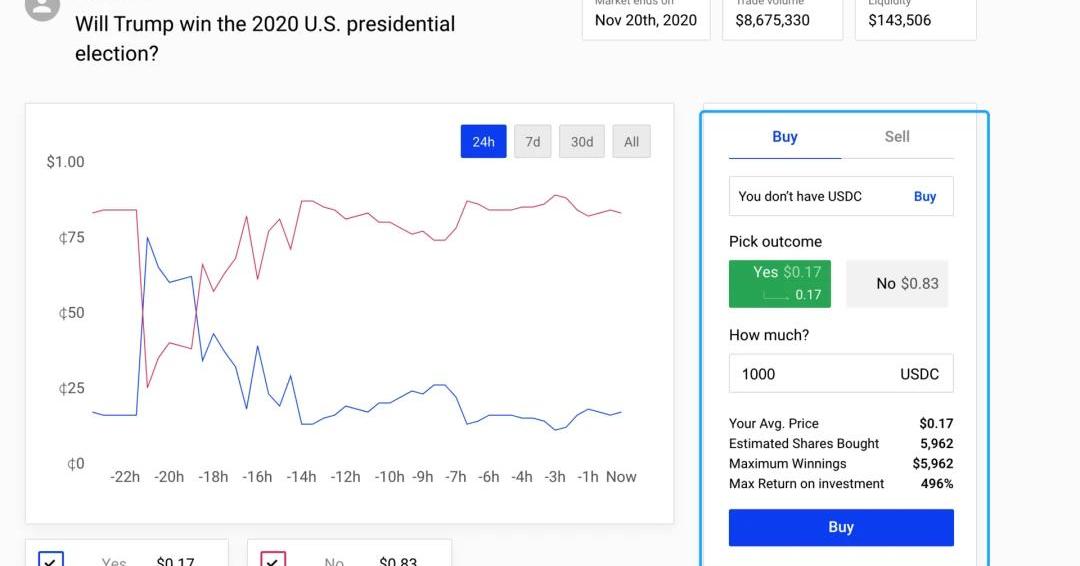Select the Yes $0.17 outcome

coord(786,284)
